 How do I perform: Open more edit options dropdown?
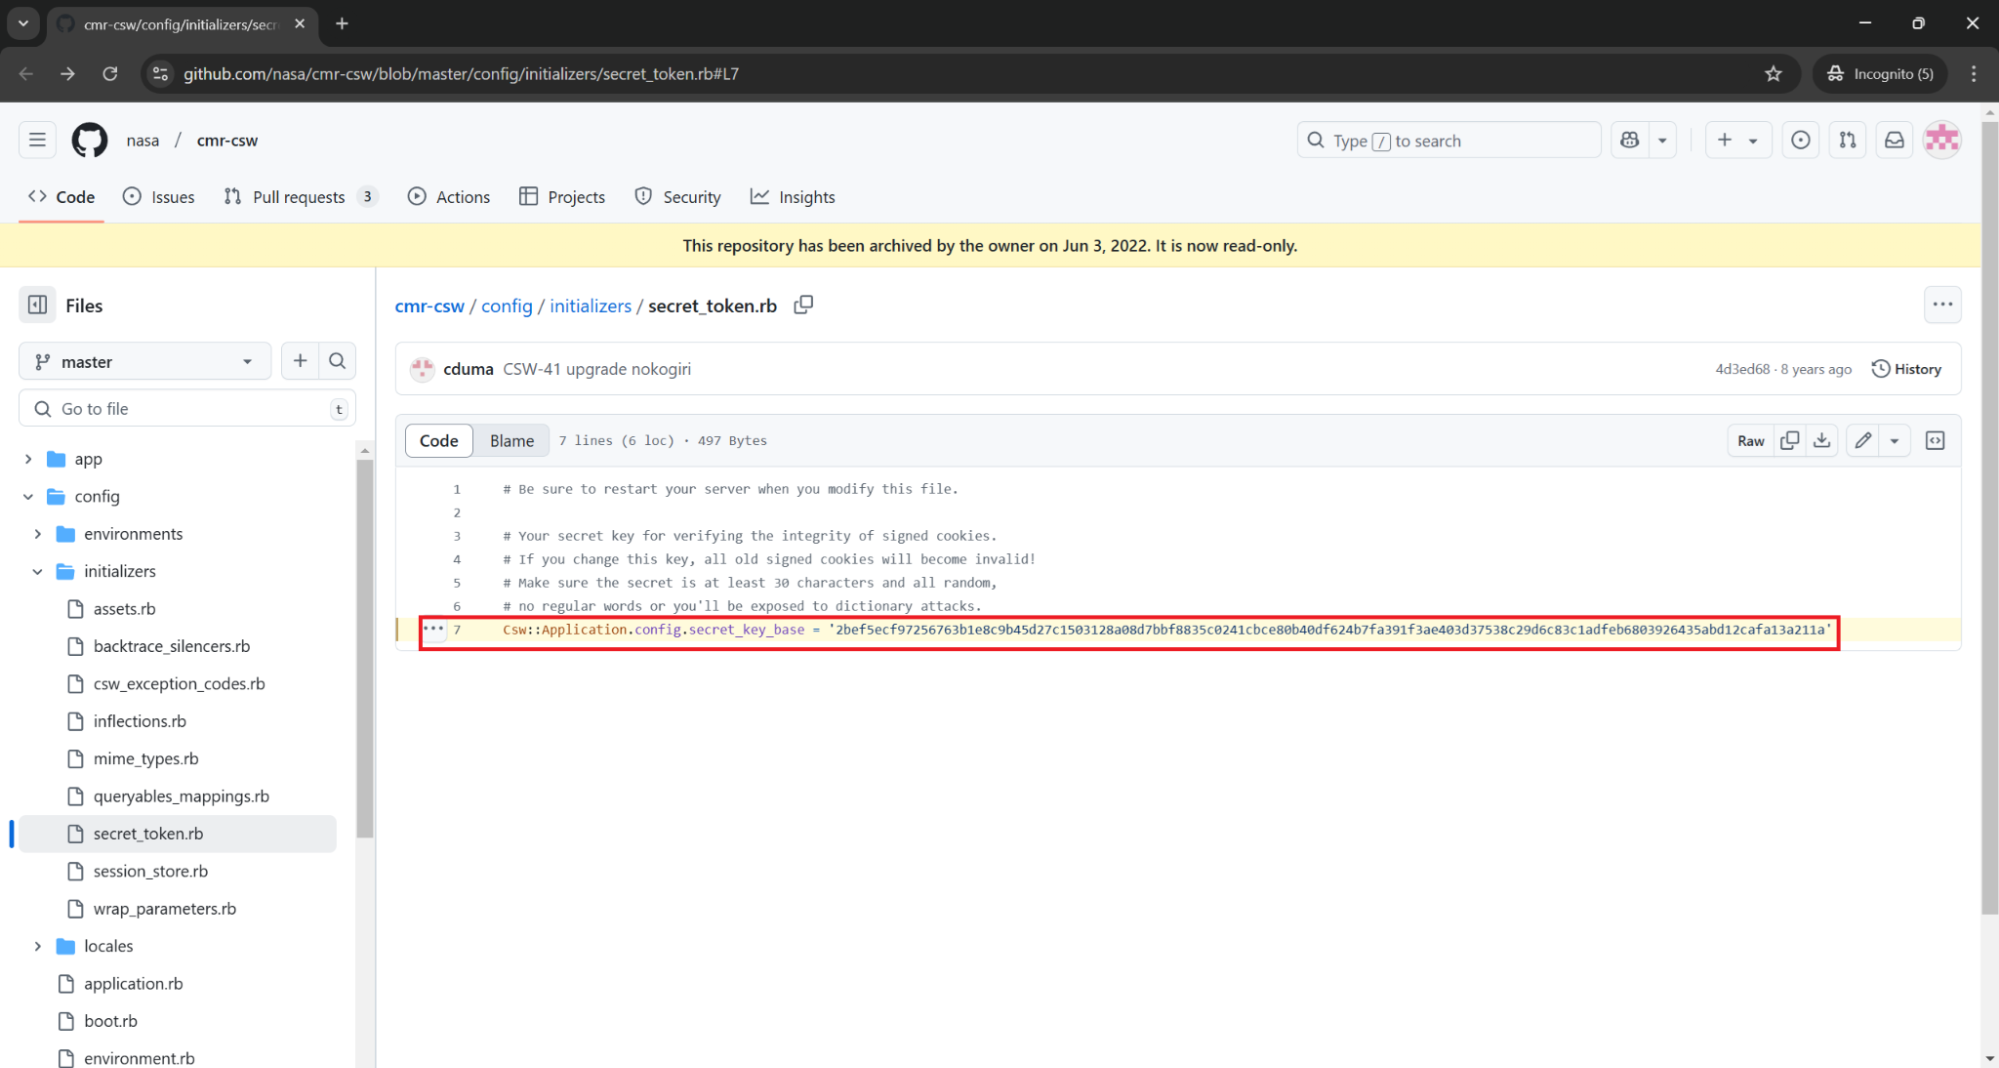tap(1894, 441)
